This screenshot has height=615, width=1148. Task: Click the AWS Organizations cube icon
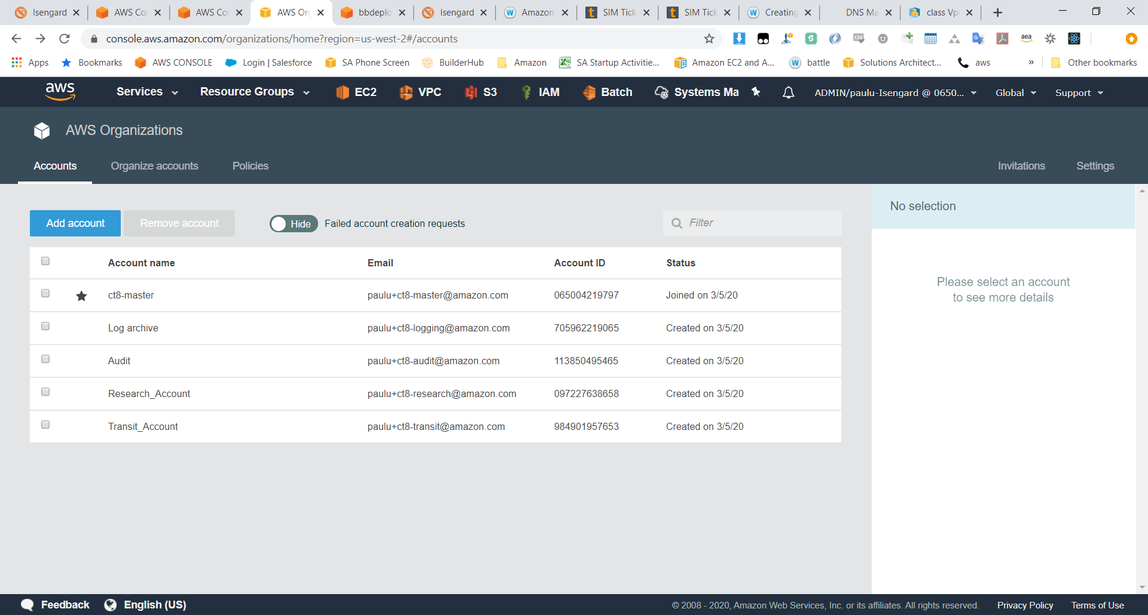42,130
